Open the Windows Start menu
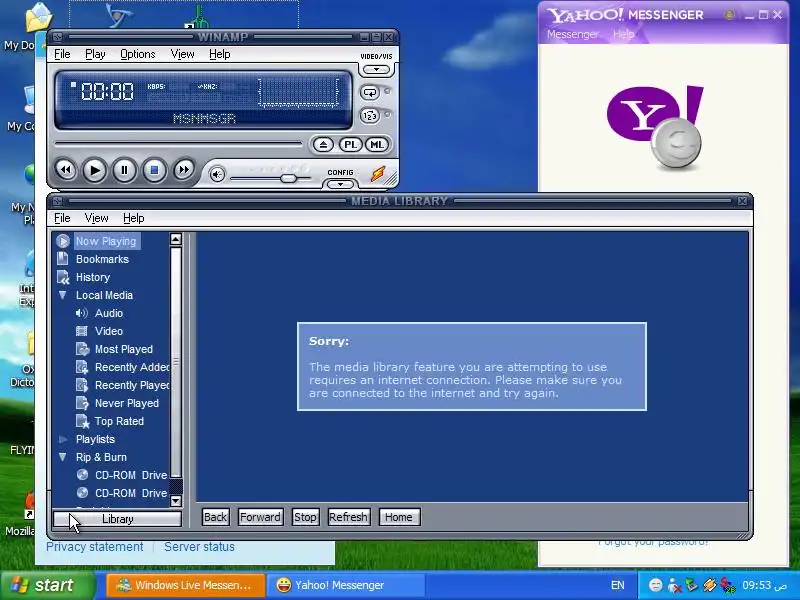800x600 pixels. tap(48, 586)
